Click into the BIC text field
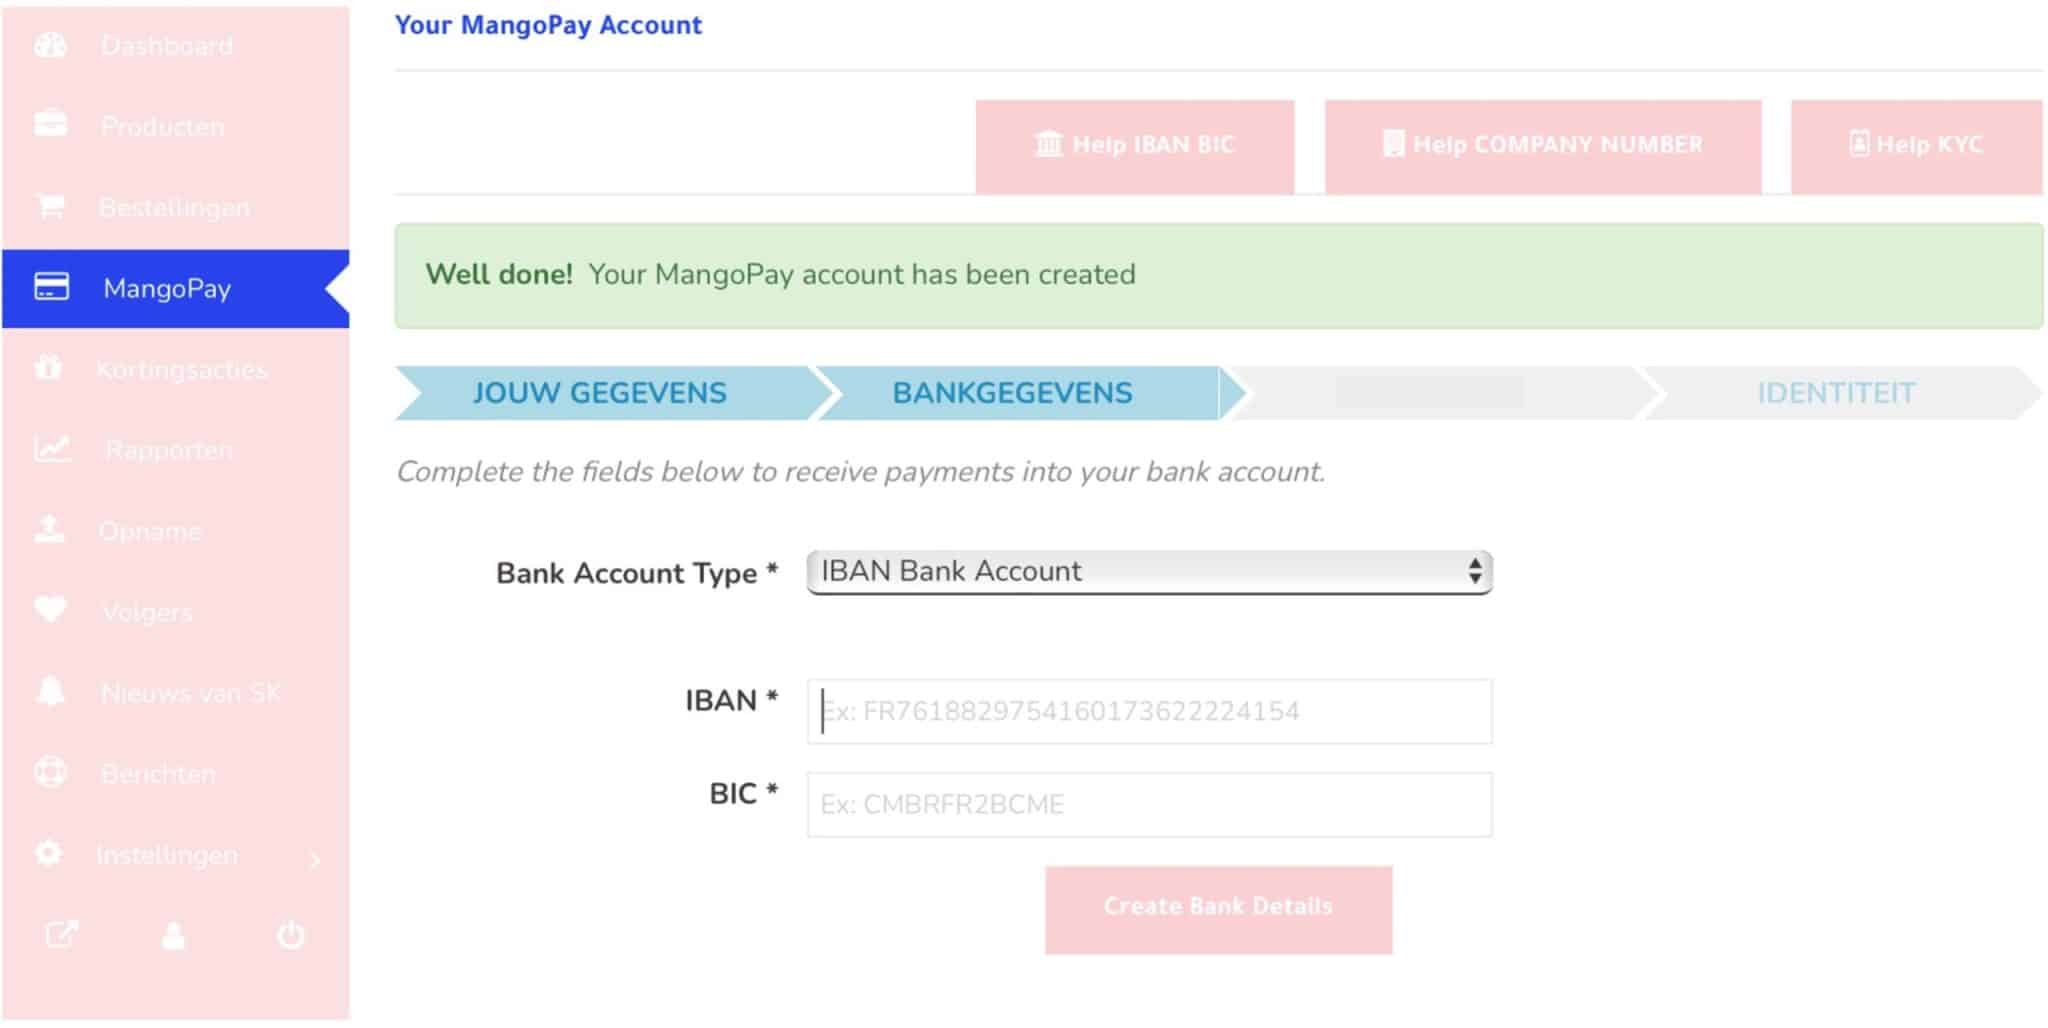 (x=1149, y=804)
